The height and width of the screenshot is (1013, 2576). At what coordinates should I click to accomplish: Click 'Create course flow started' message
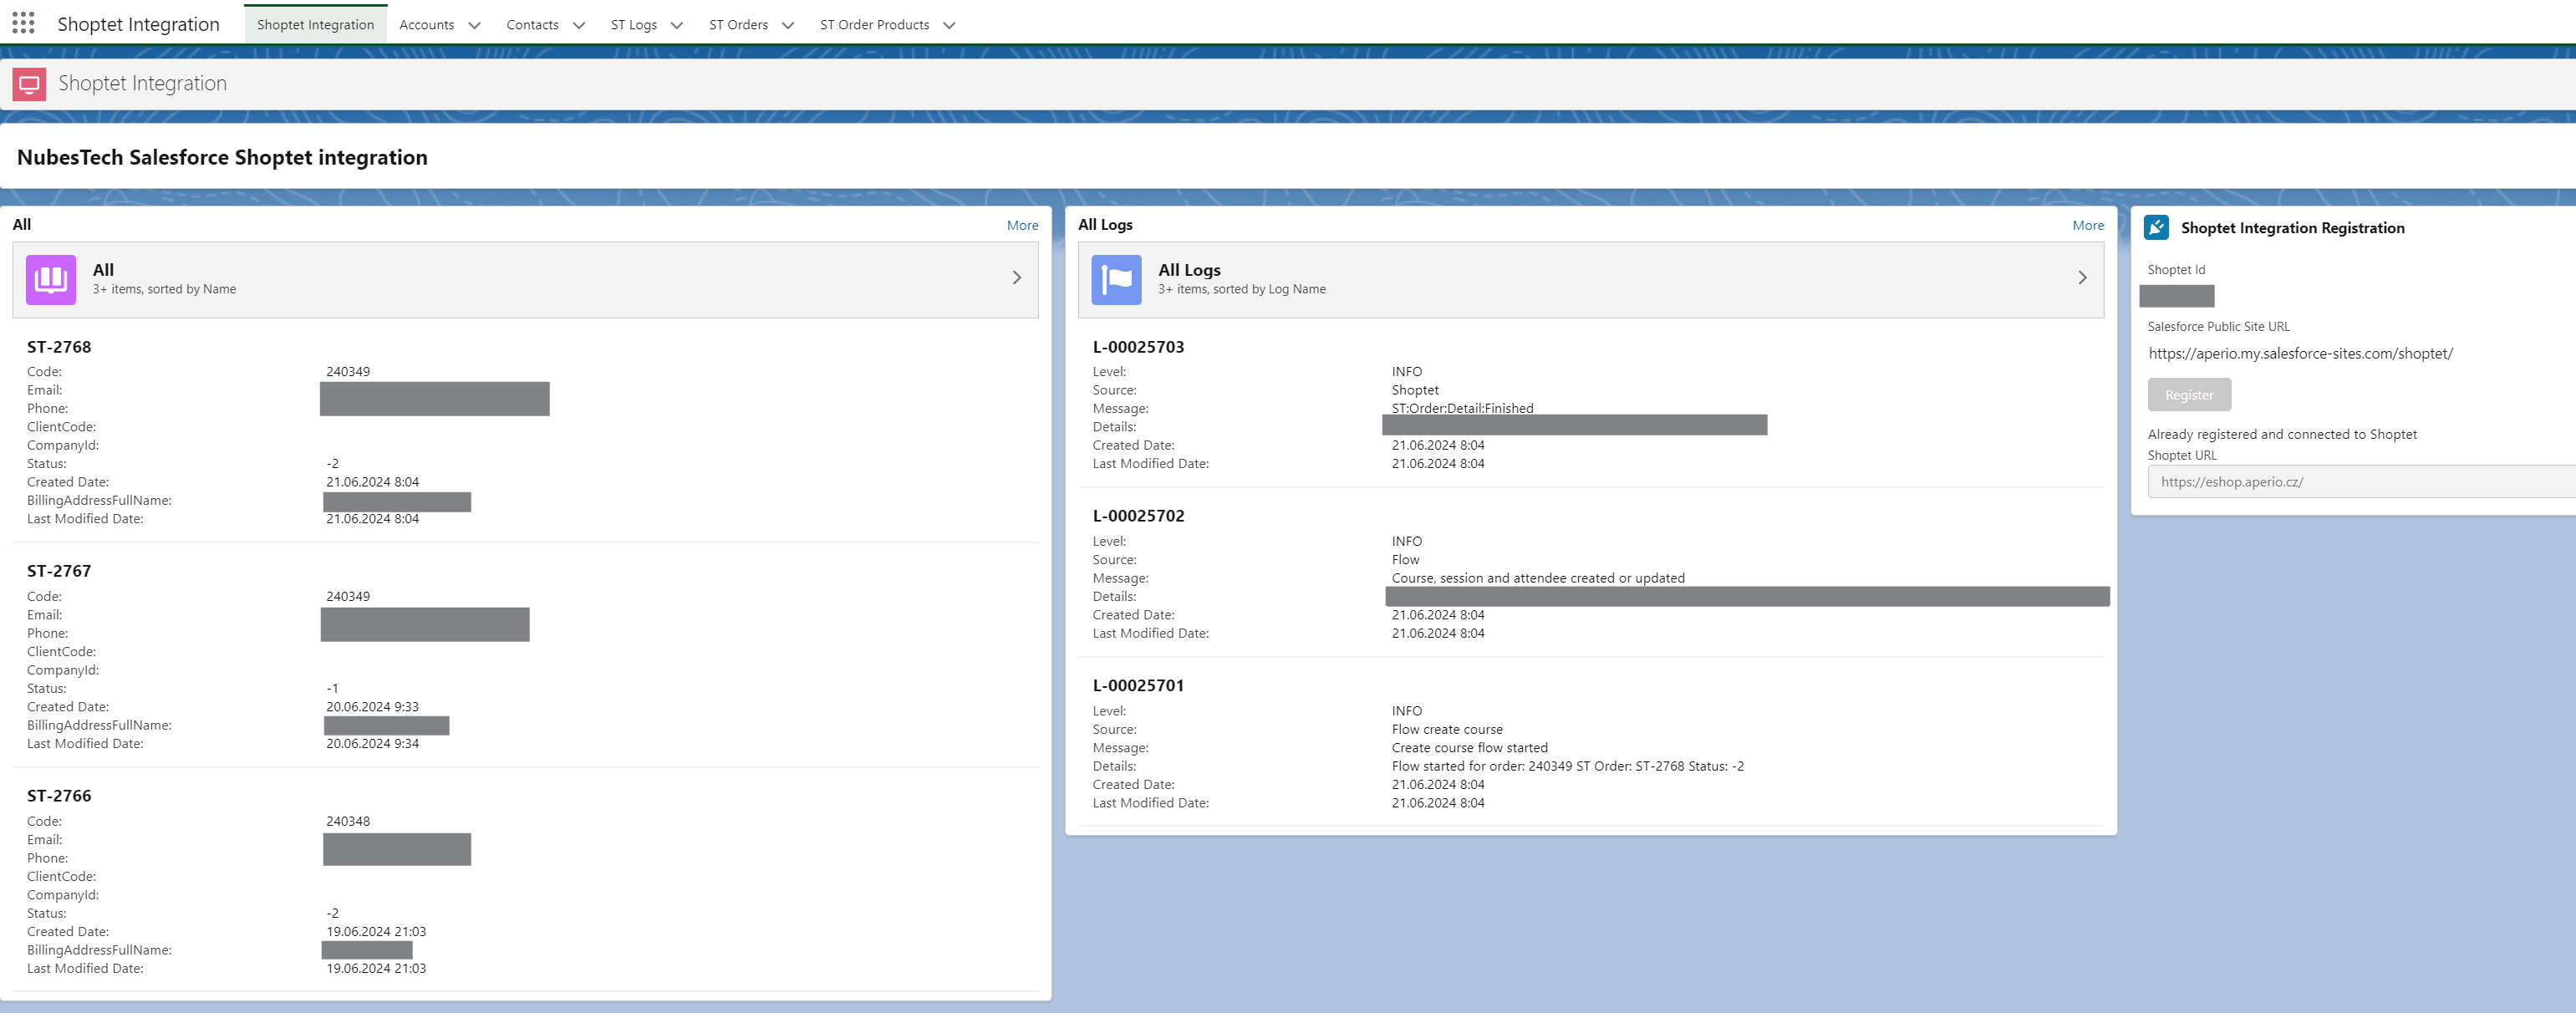pos(1469,748)
